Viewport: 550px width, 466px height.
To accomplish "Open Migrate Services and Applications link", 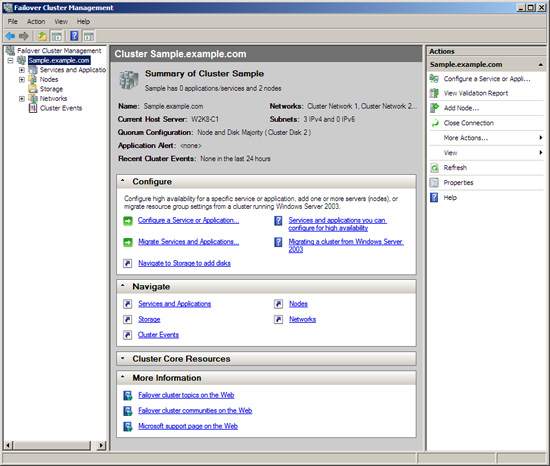I will click(189, 242).
